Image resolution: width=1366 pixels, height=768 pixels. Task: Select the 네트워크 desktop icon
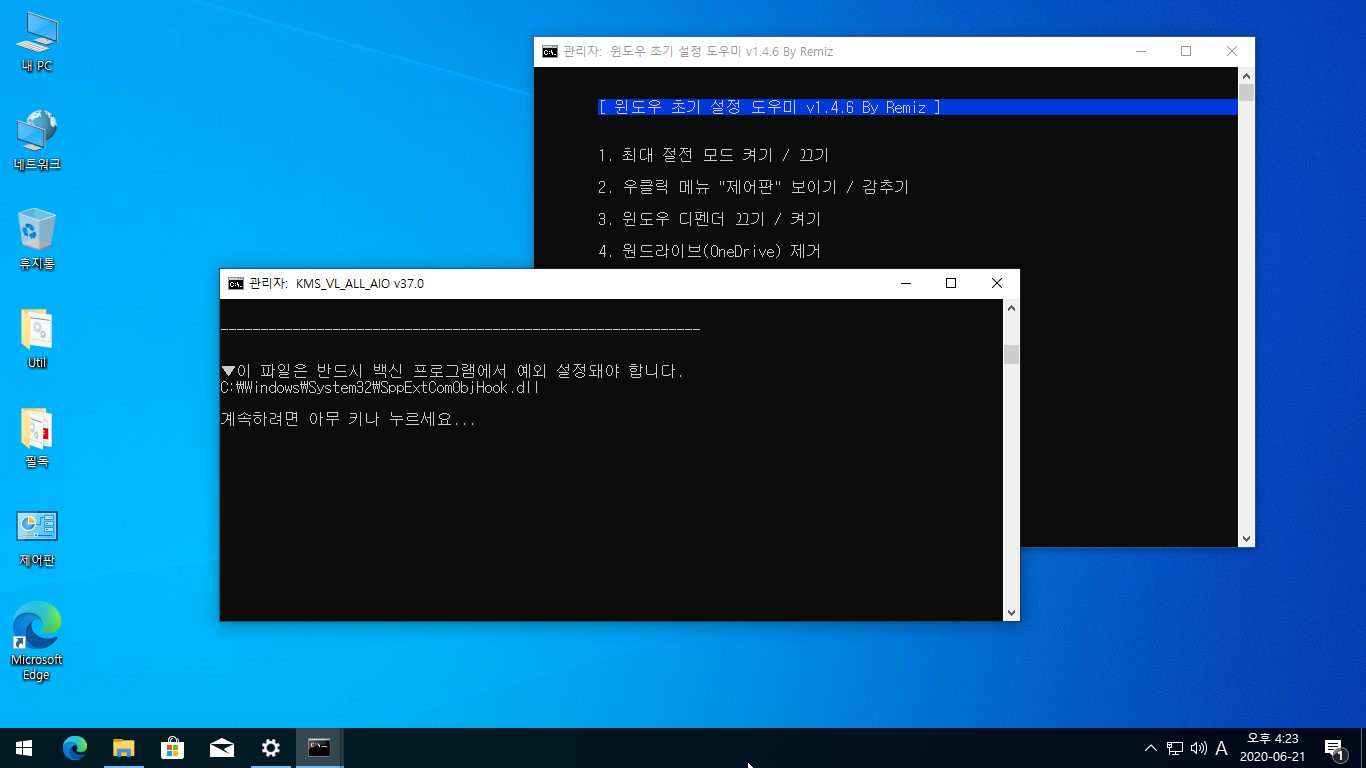click(x=37, y=141)
